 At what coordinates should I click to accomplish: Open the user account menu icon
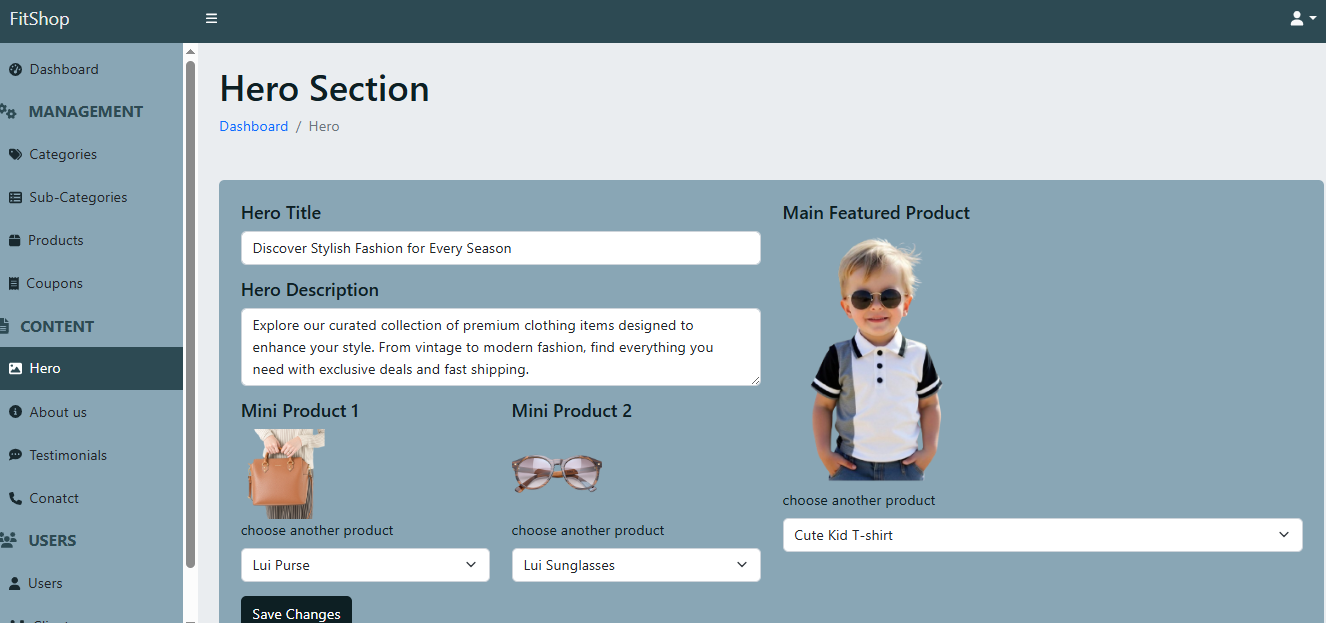click(1302, 19)
